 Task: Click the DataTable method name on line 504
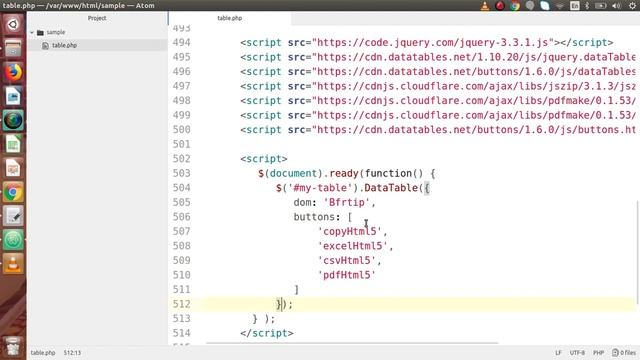point(391,188)
